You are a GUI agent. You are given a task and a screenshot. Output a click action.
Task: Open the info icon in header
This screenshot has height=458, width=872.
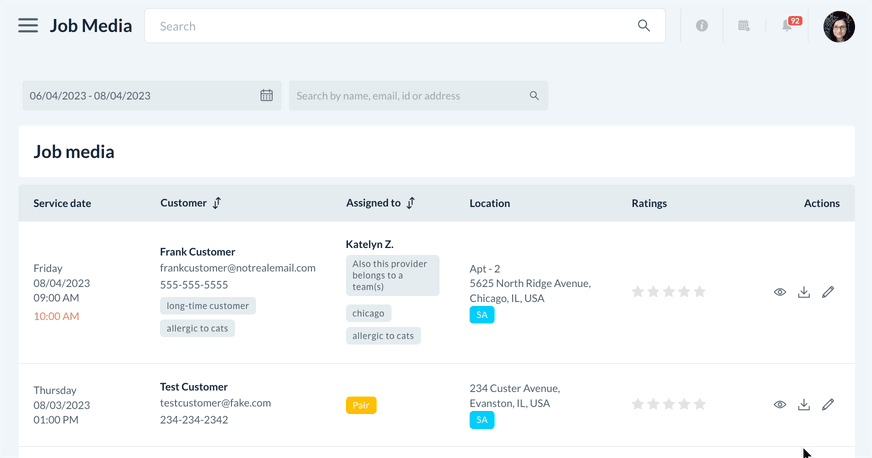point(702,26)
